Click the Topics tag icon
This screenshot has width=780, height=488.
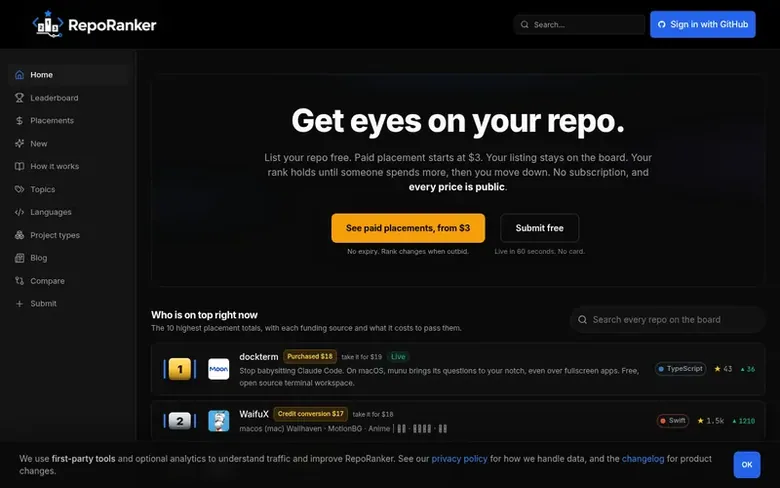coord(19,190)
